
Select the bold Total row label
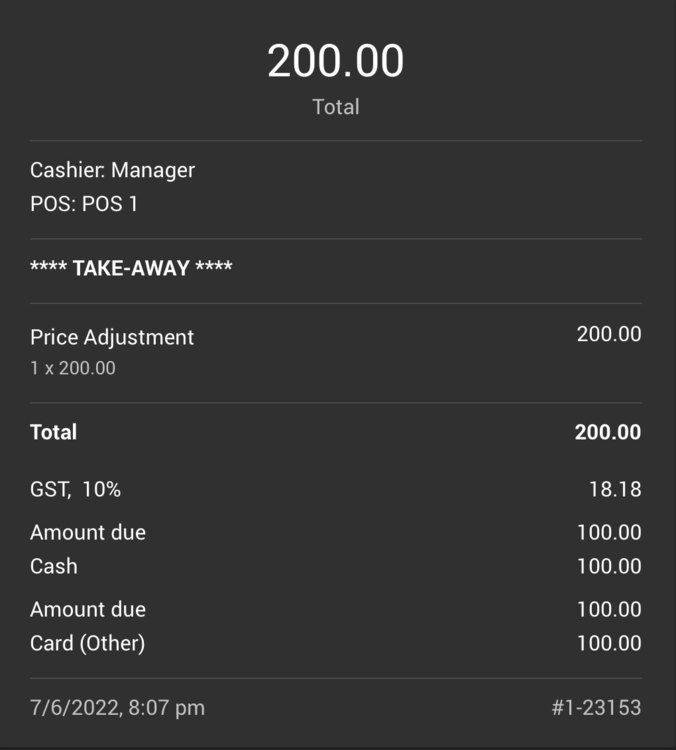(x=54, y=432)
